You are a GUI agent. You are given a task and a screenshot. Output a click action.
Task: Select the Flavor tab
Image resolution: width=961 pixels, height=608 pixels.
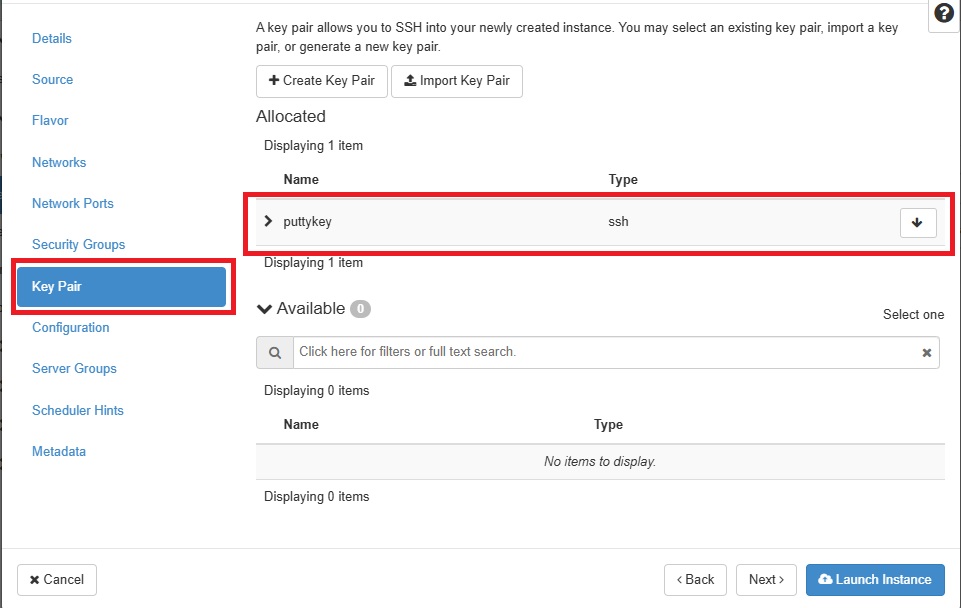pos(50,121)
